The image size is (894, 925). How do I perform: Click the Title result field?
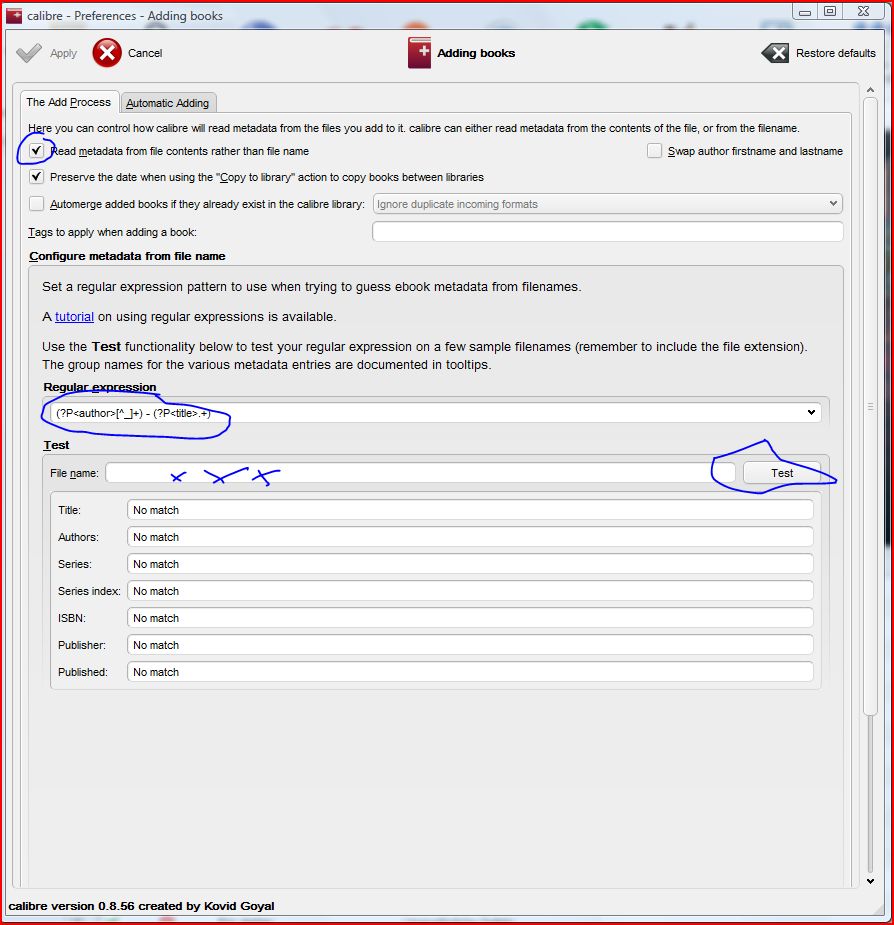coord(470,510)
